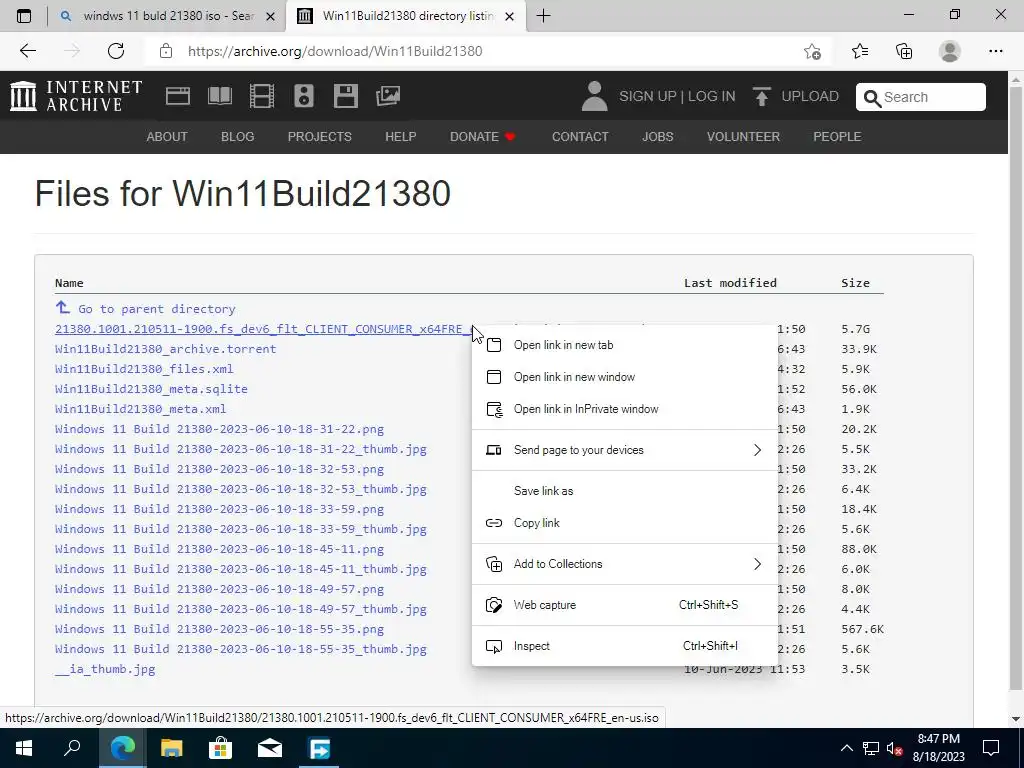
Task: Select Inspect from context menu
Action: coord(624,647)
